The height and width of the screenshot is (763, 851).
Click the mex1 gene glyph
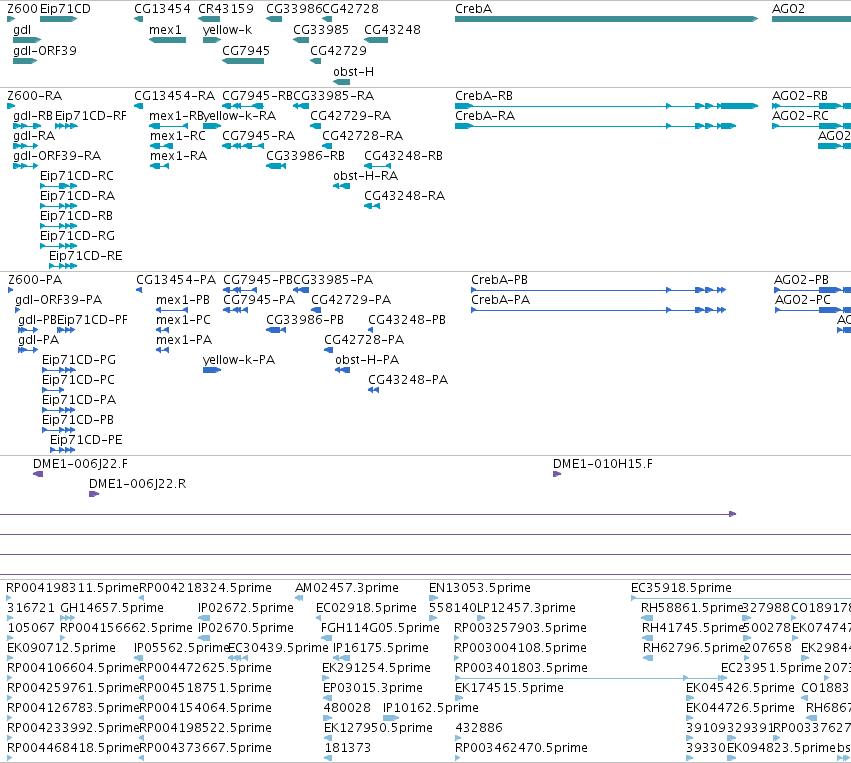(168, 40)
